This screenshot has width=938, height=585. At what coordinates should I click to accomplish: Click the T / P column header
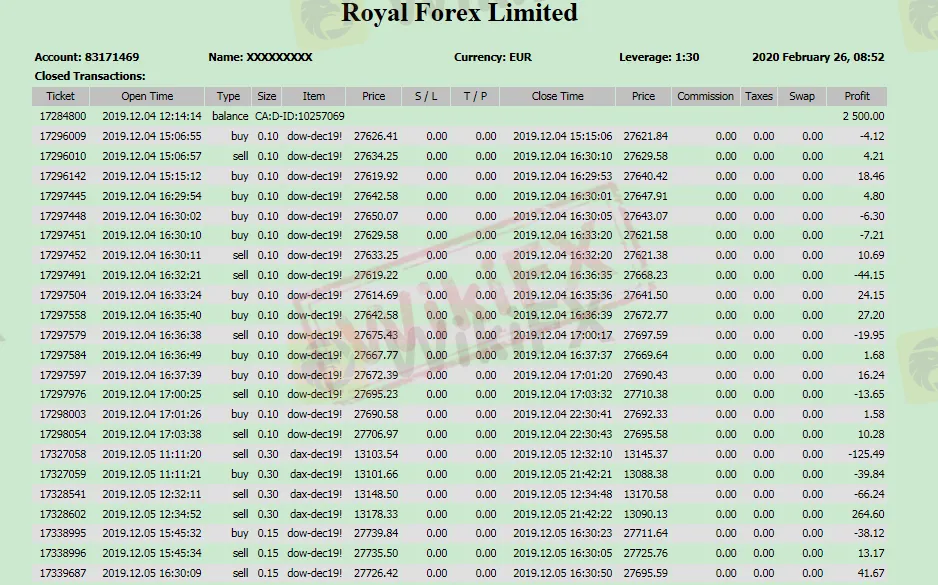pos(475,96)
